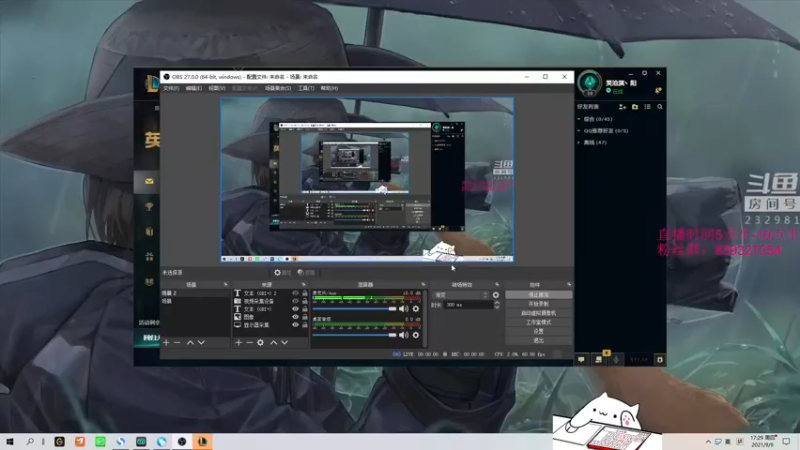Click add friend icon in friends panel
This screenshot has height=450, width=800.
[x=622, y=107]
